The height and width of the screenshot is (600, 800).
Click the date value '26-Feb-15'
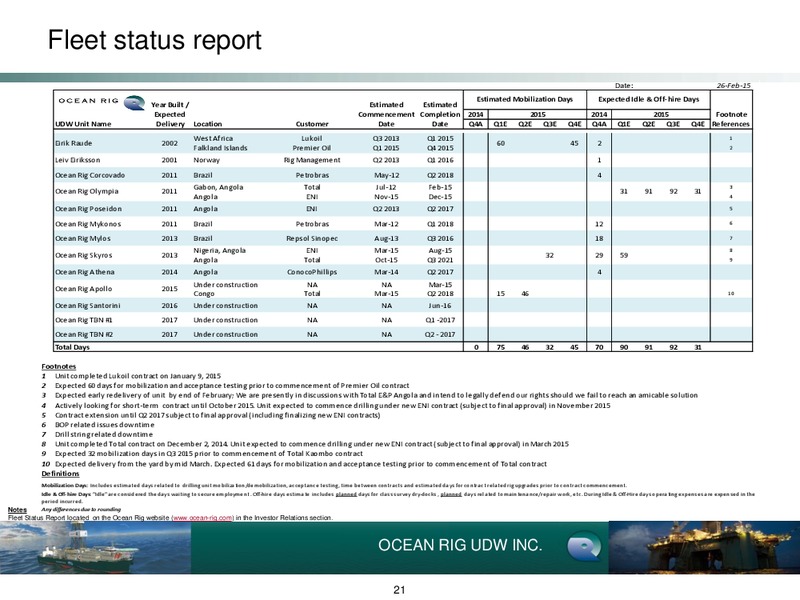click(734, 86)
